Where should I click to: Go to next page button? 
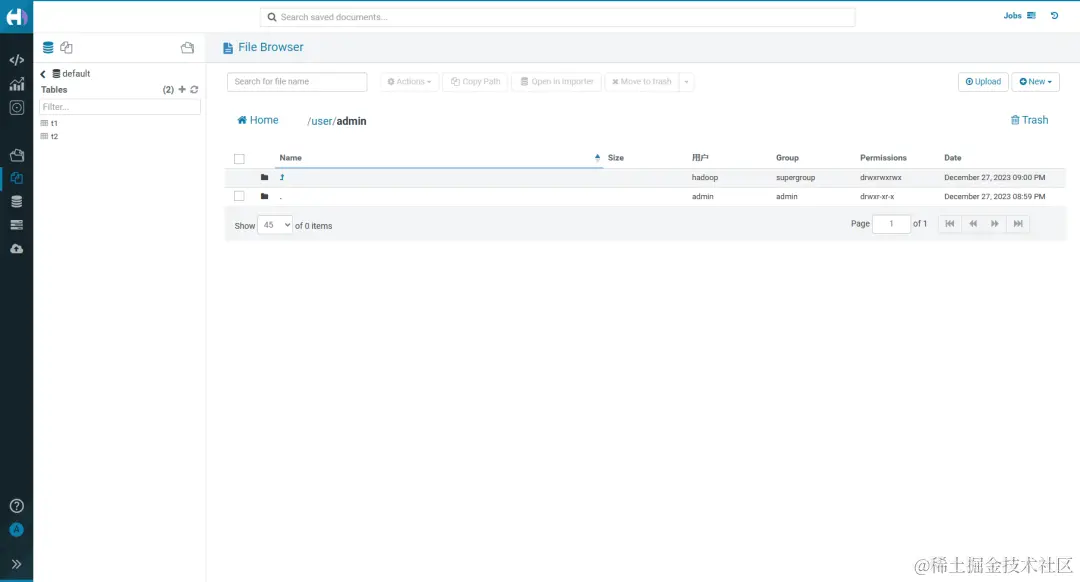(995, 224)
